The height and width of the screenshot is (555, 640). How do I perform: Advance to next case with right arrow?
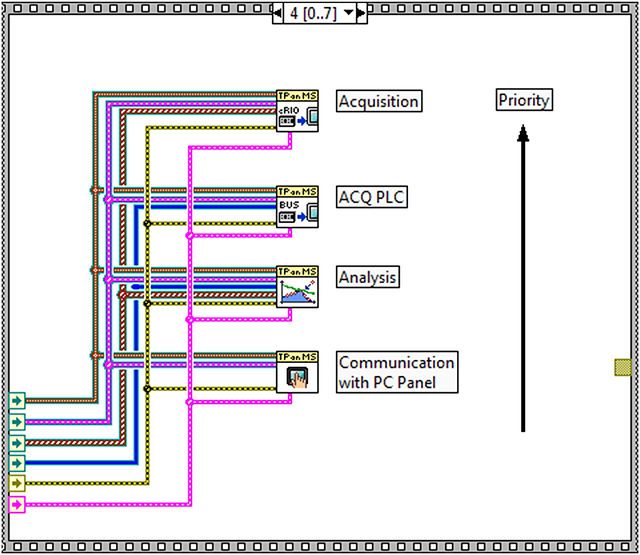[362, 13]
